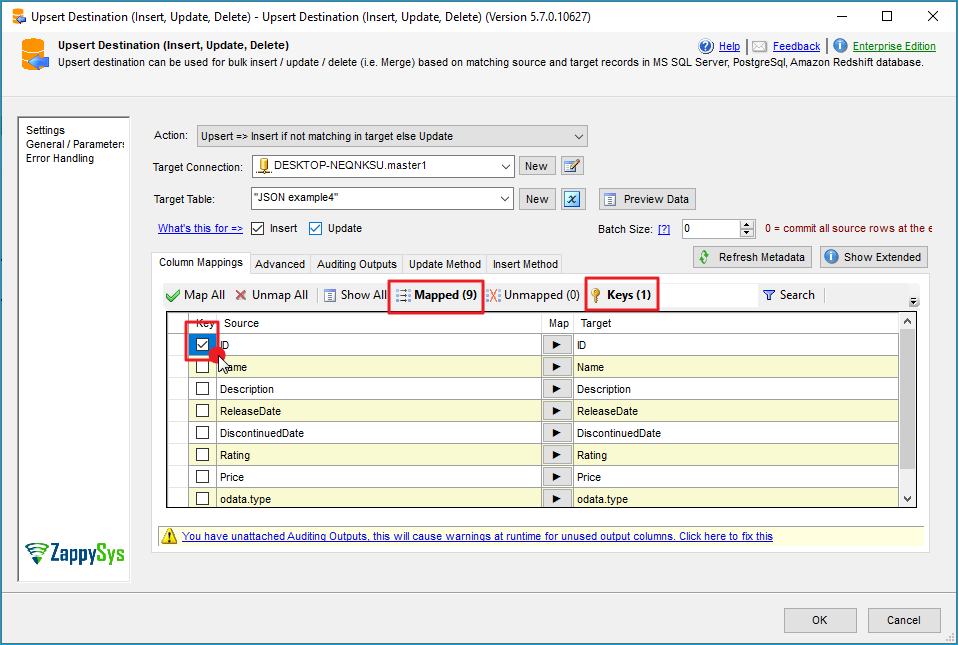The image size is (958, 645).
Task: Click the Show Extended info button
Action: pos(873,257)
